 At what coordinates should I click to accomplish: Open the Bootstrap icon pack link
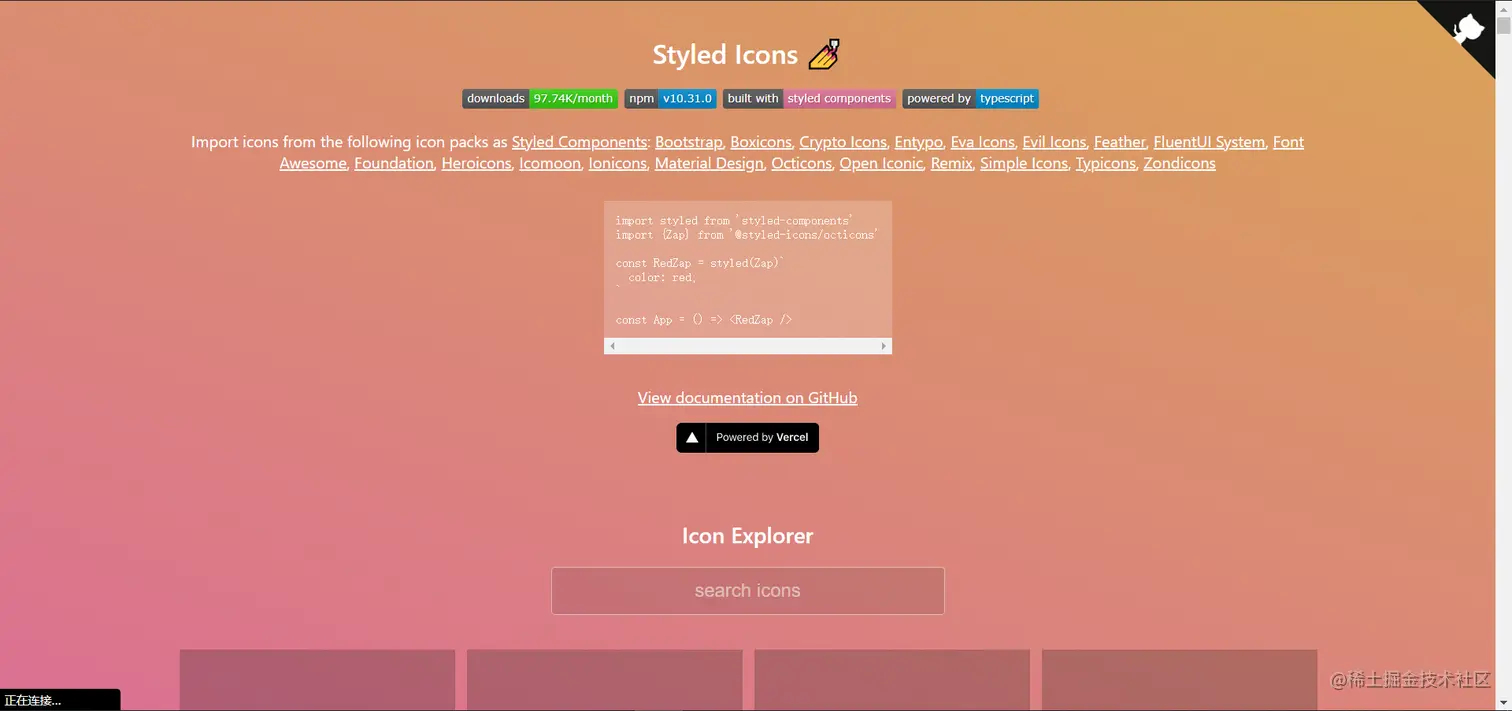pos(688,142)
